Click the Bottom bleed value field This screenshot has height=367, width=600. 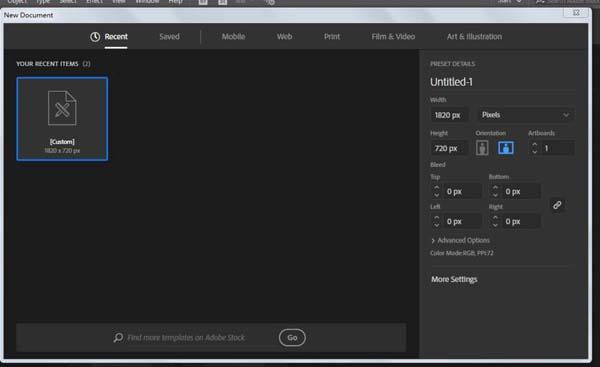(x=521, y=191)
